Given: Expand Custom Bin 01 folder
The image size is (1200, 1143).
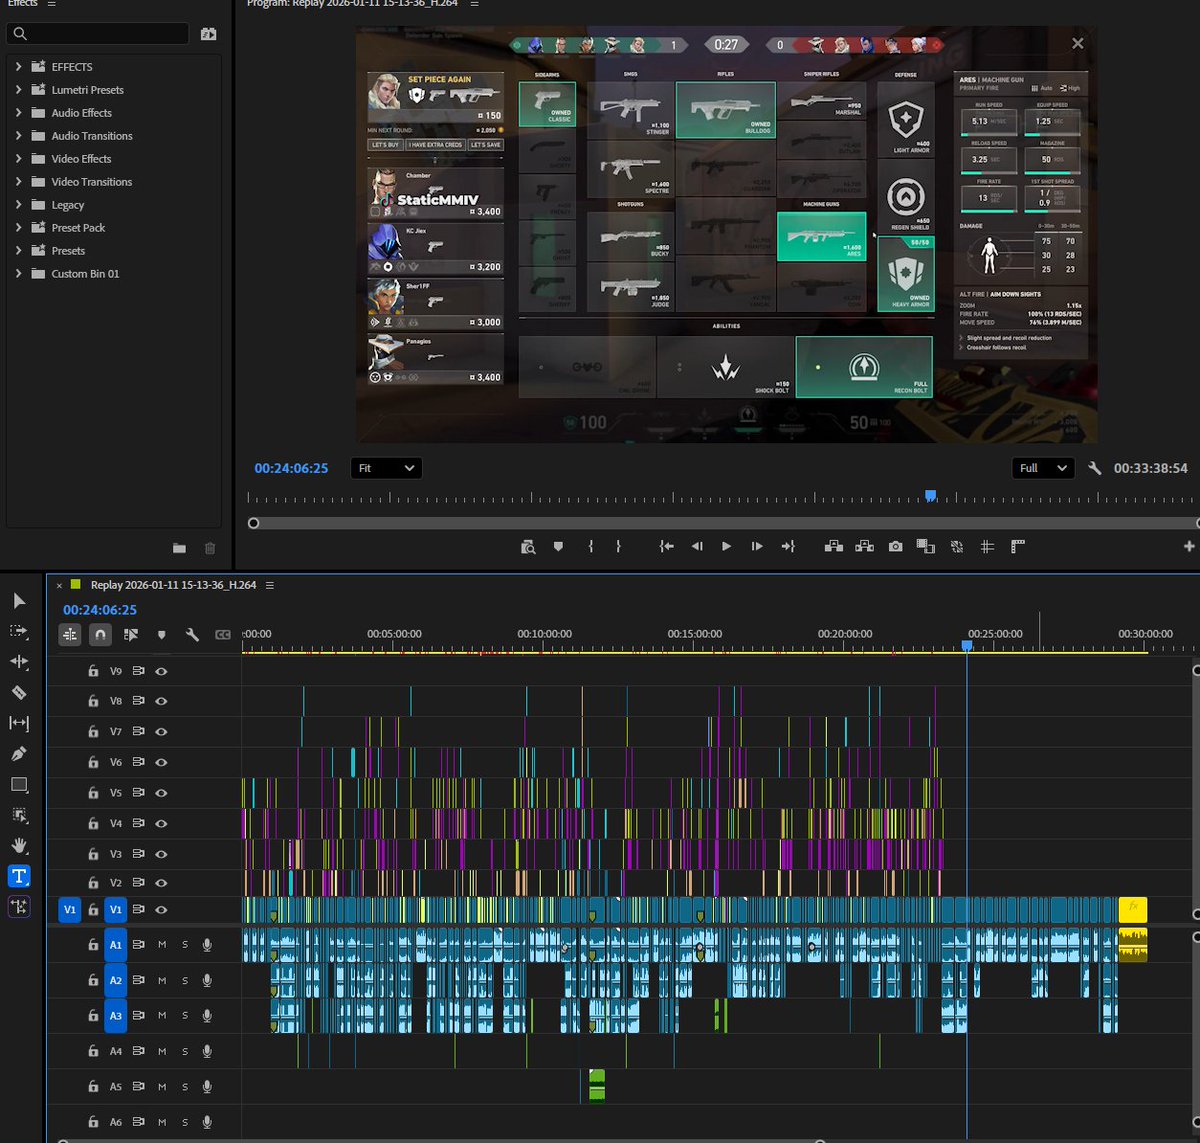Looking at the screenshot, I should (x=18, y=273).
